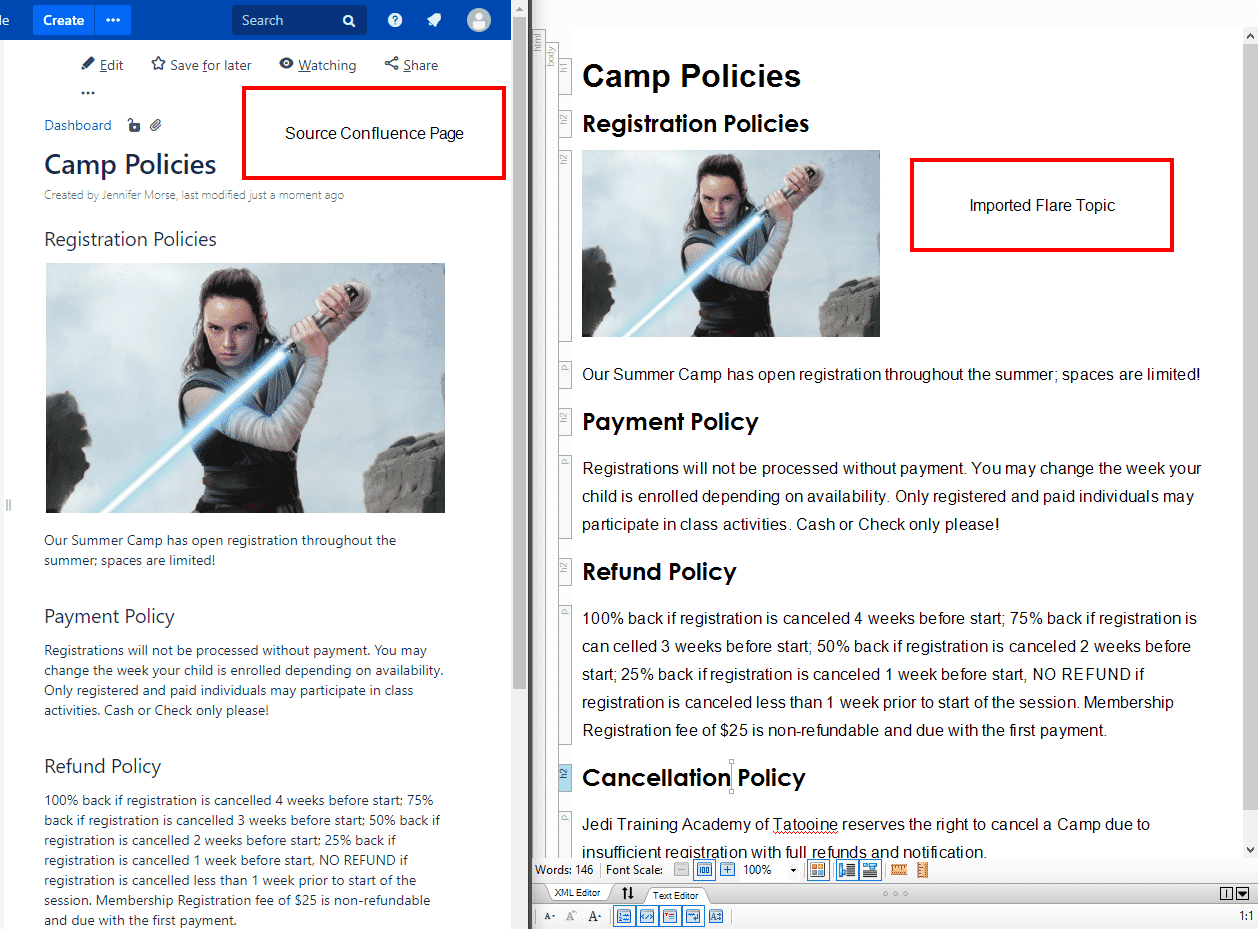Click the magnifying glass search icon
Image resolution: width=1258 pixels, height=929 pixels.
(349, 20)
